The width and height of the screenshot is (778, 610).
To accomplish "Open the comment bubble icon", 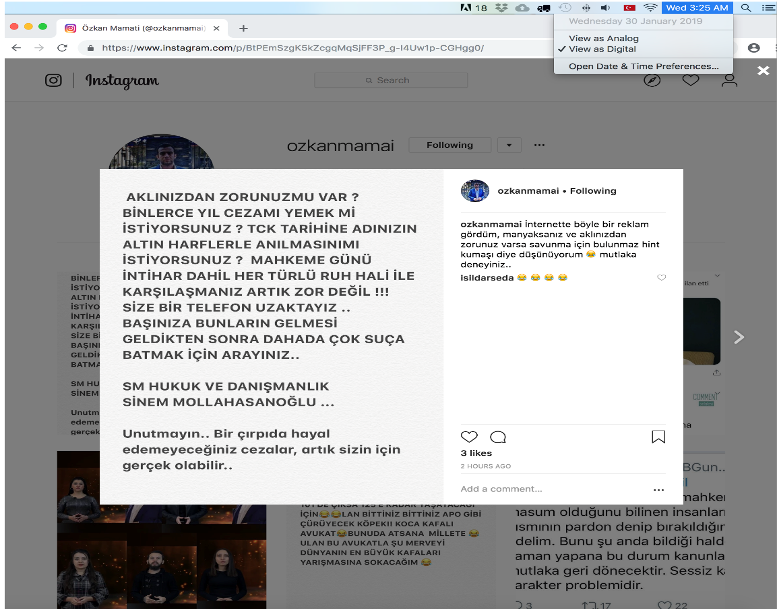I will click(498, 437).
